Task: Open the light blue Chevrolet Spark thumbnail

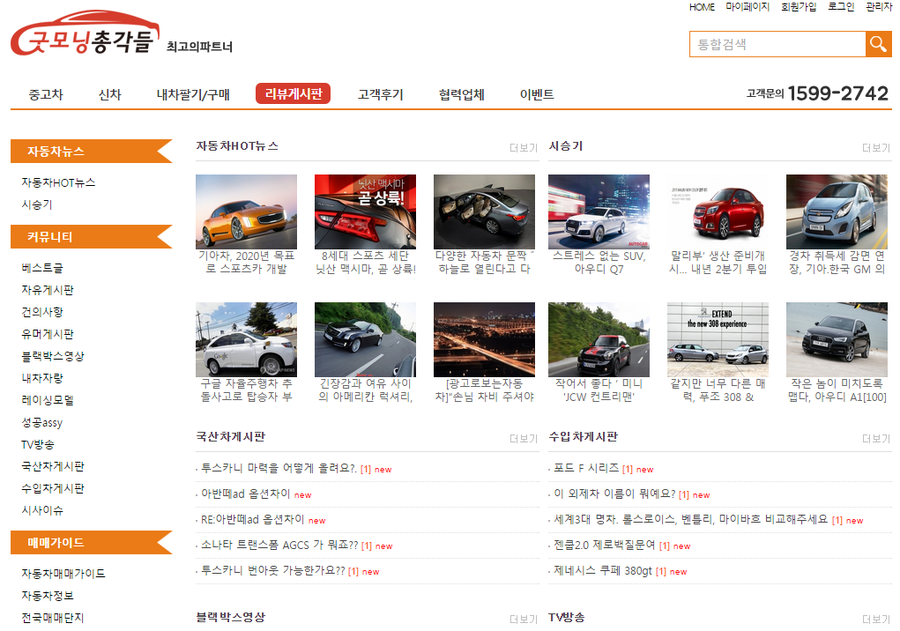Action: tap(837, 211)
